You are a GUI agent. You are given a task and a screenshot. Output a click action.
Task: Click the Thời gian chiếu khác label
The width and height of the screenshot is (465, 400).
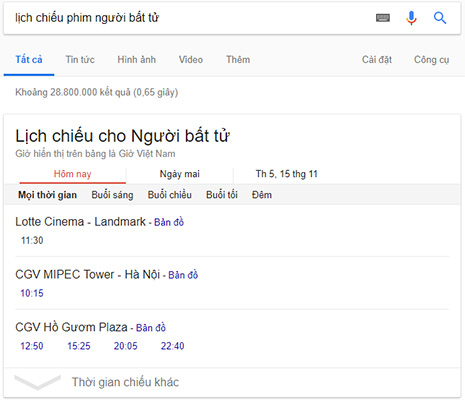pos(125,382)
